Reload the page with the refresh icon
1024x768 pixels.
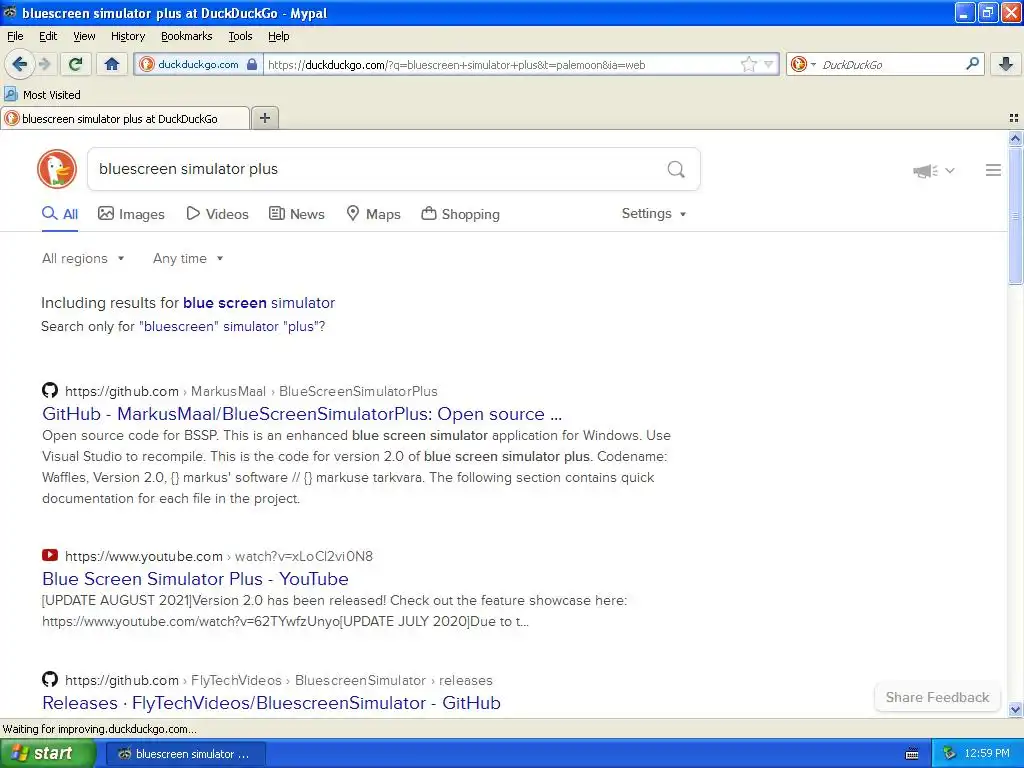76,64
